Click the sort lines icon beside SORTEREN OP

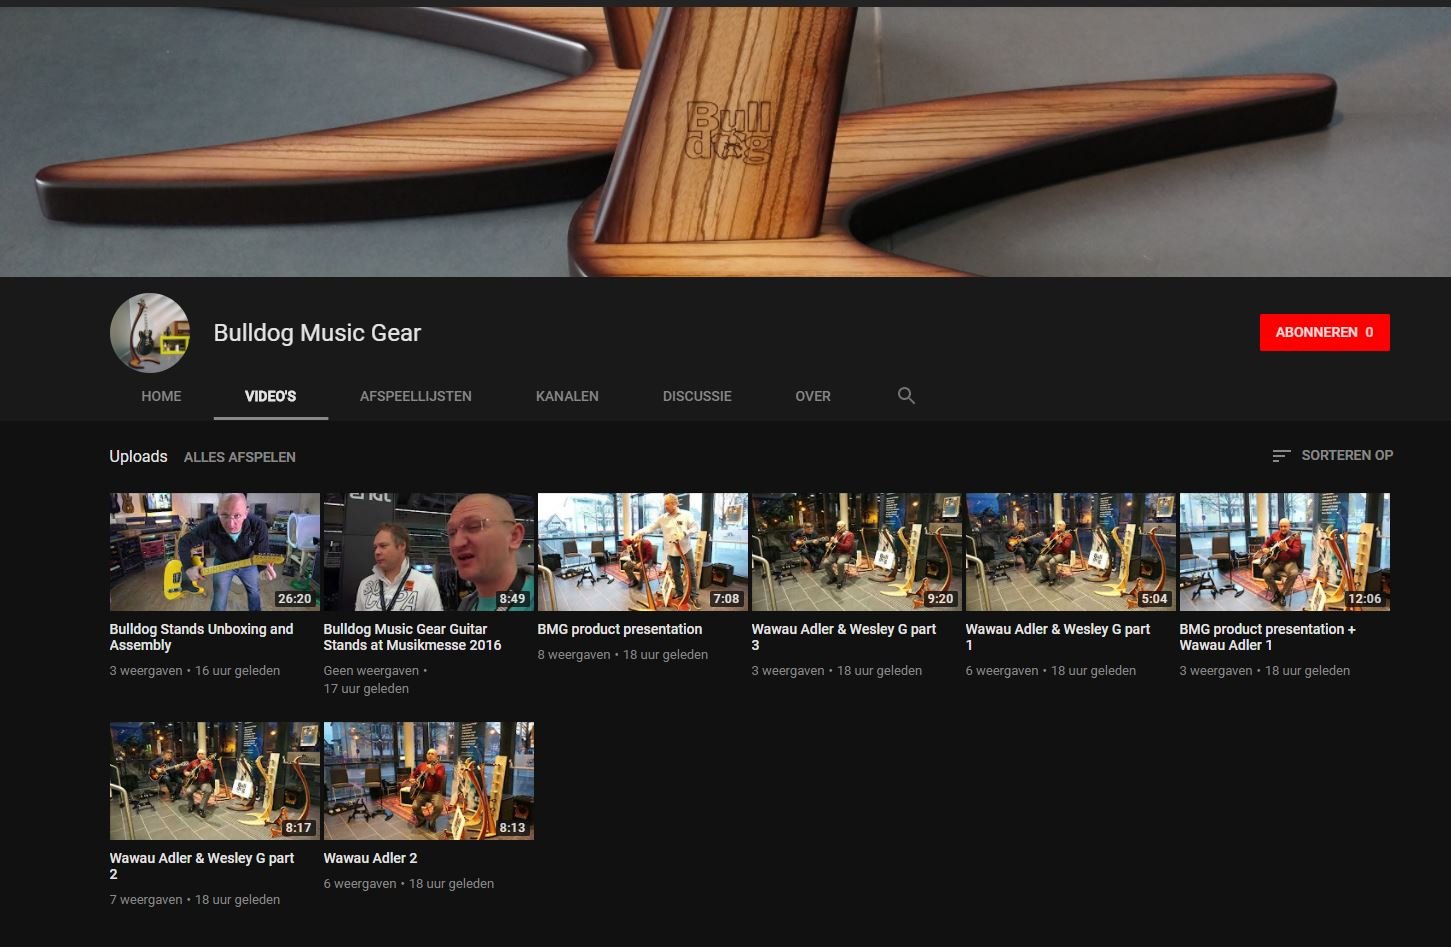pos(1281,456)
